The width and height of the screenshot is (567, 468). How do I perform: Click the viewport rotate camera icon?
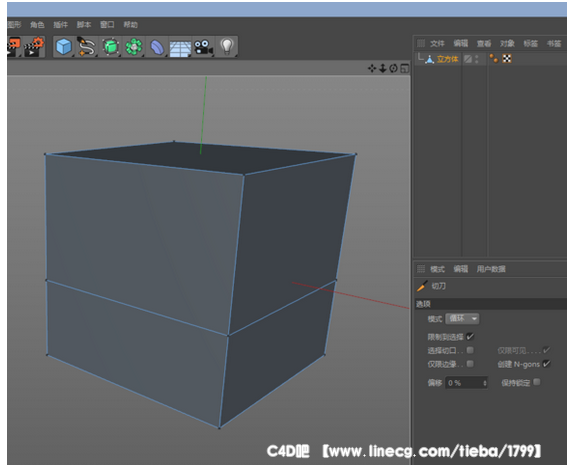(393, 68)
